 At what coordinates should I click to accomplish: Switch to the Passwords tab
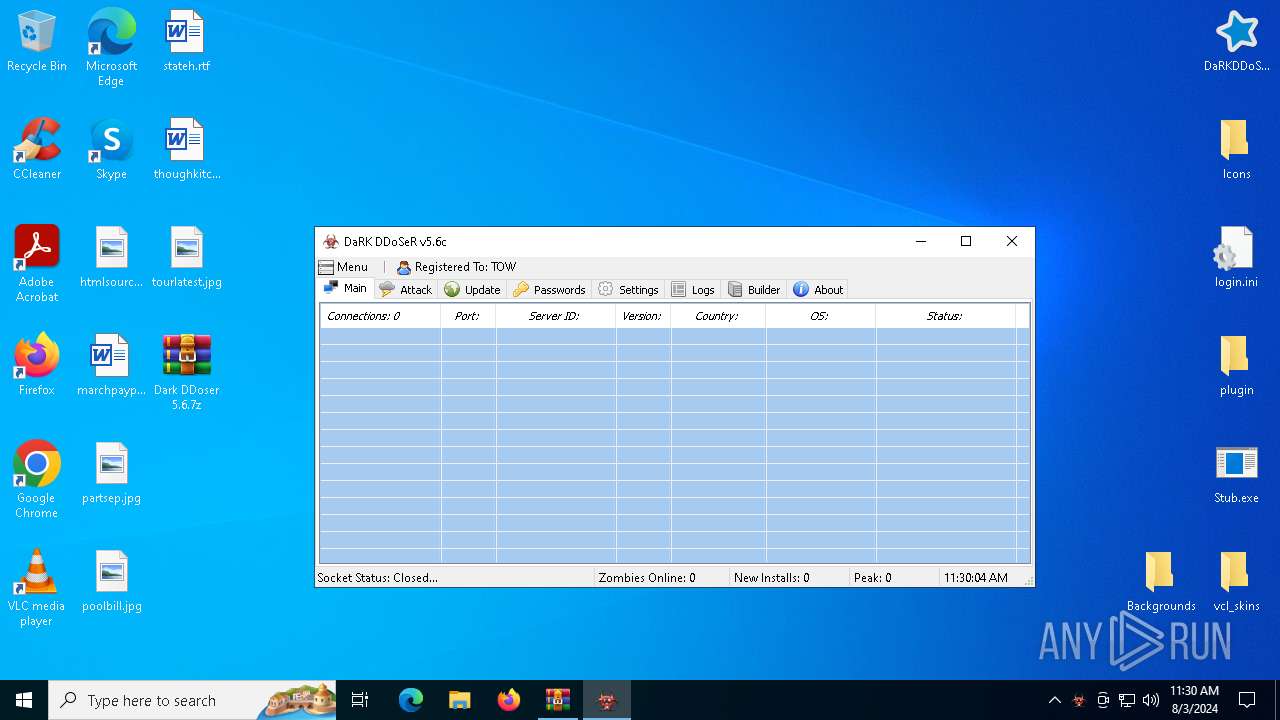[x=549, y=289]
